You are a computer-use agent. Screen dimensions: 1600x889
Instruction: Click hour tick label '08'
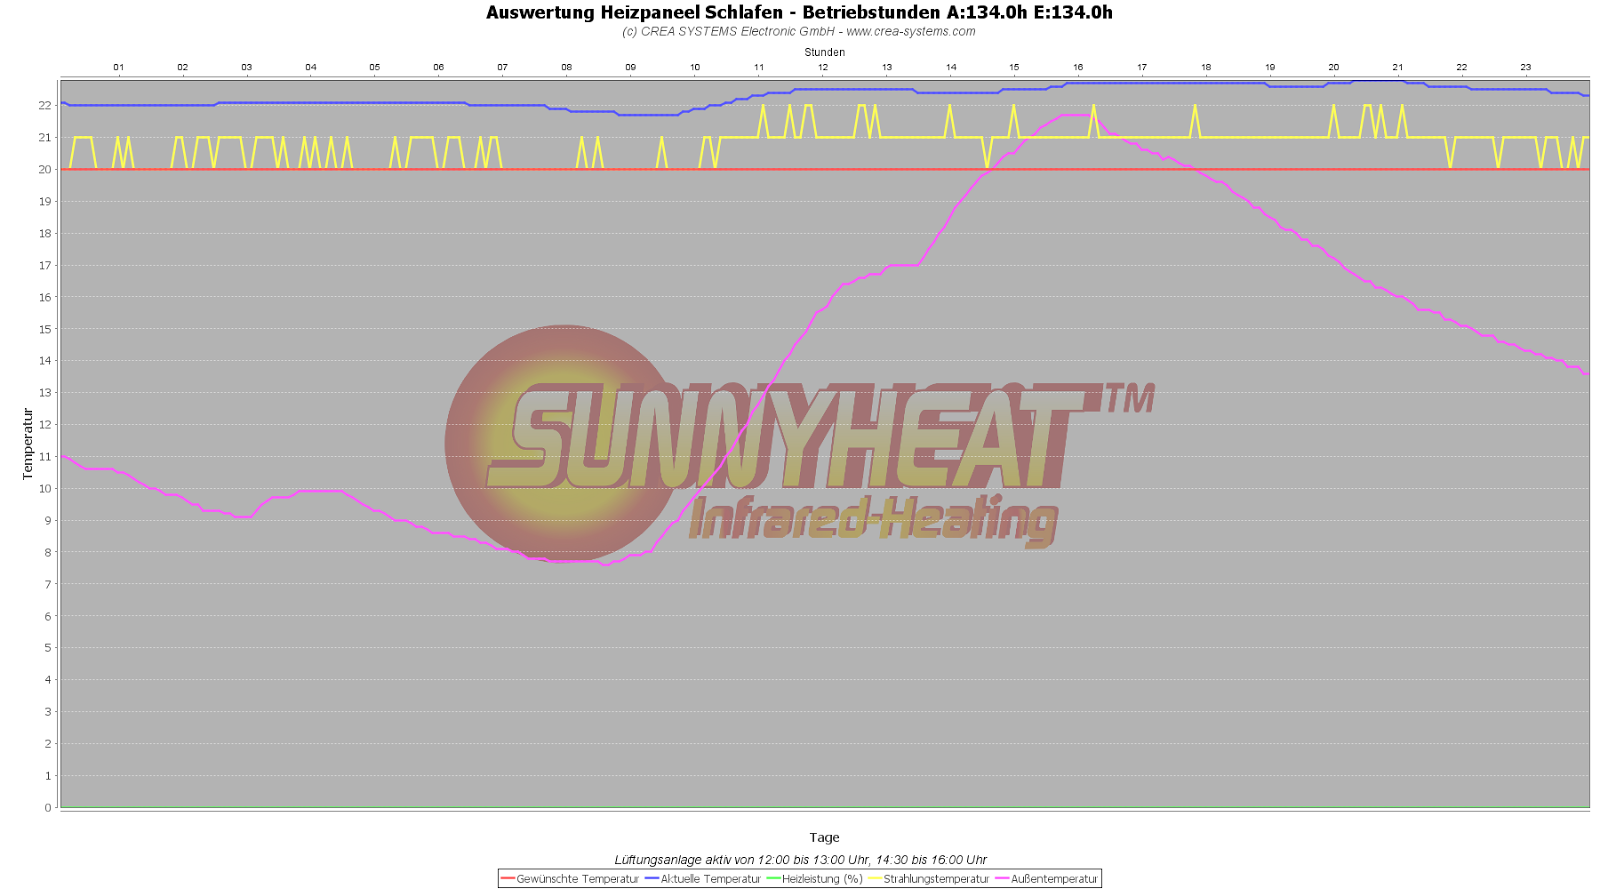click(567, 67)
